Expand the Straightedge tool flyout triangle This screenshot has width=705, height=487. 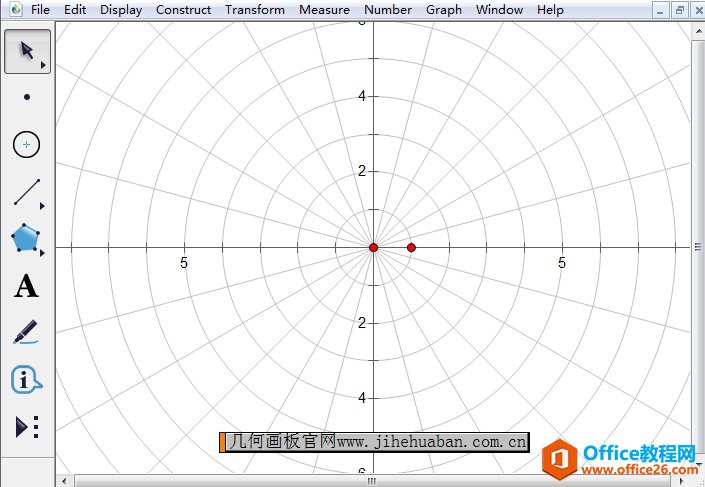(43, 206)
